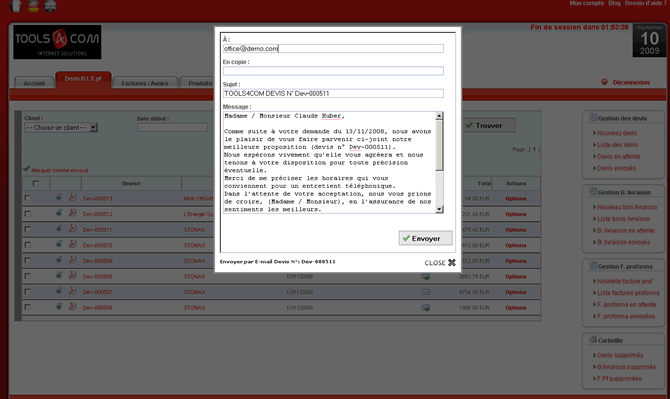Switch language with the French flag icon
Screen dimensions: 670x399
tap(16, 6)
